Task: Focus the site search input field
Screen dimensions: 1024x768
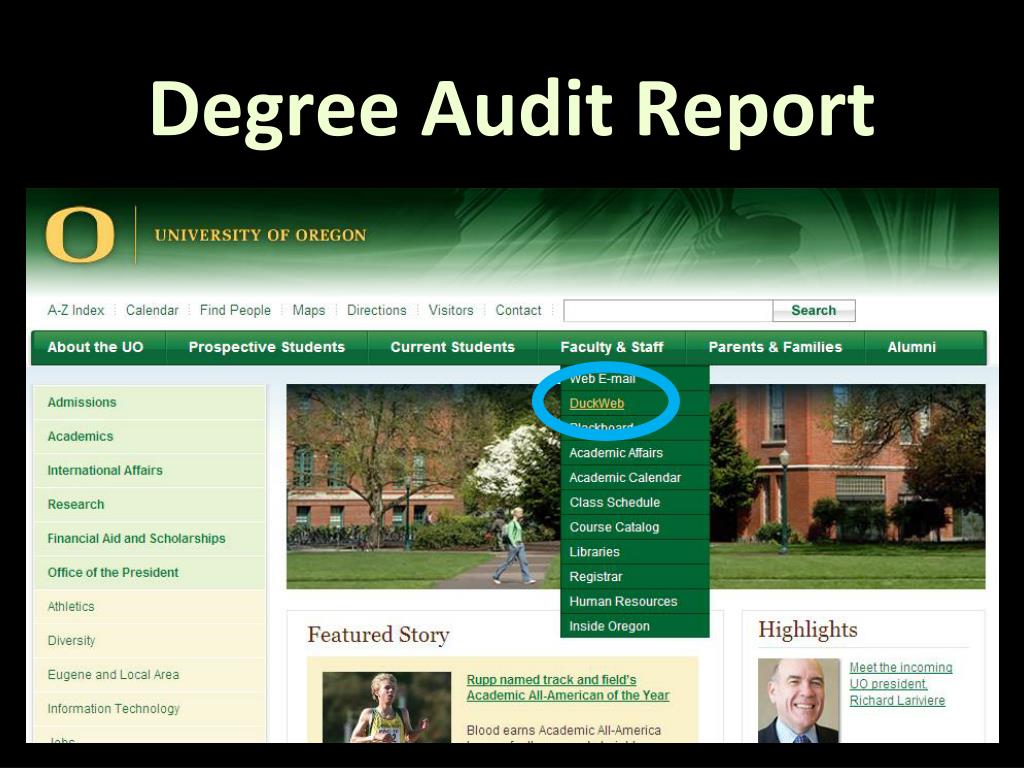Action: [x=668, y=311]
